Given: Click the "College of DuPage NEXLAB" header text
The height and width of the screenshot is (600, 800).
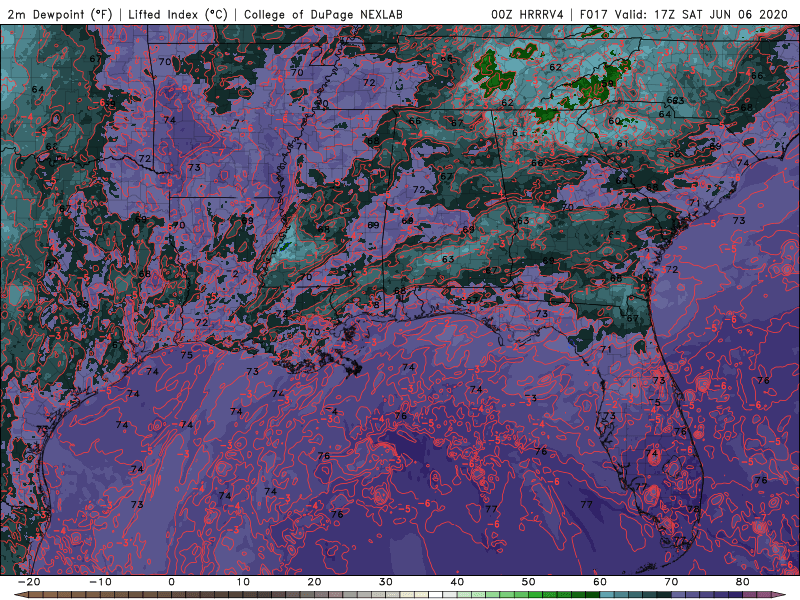Looking at the screenshot, I should pos(323,14).
